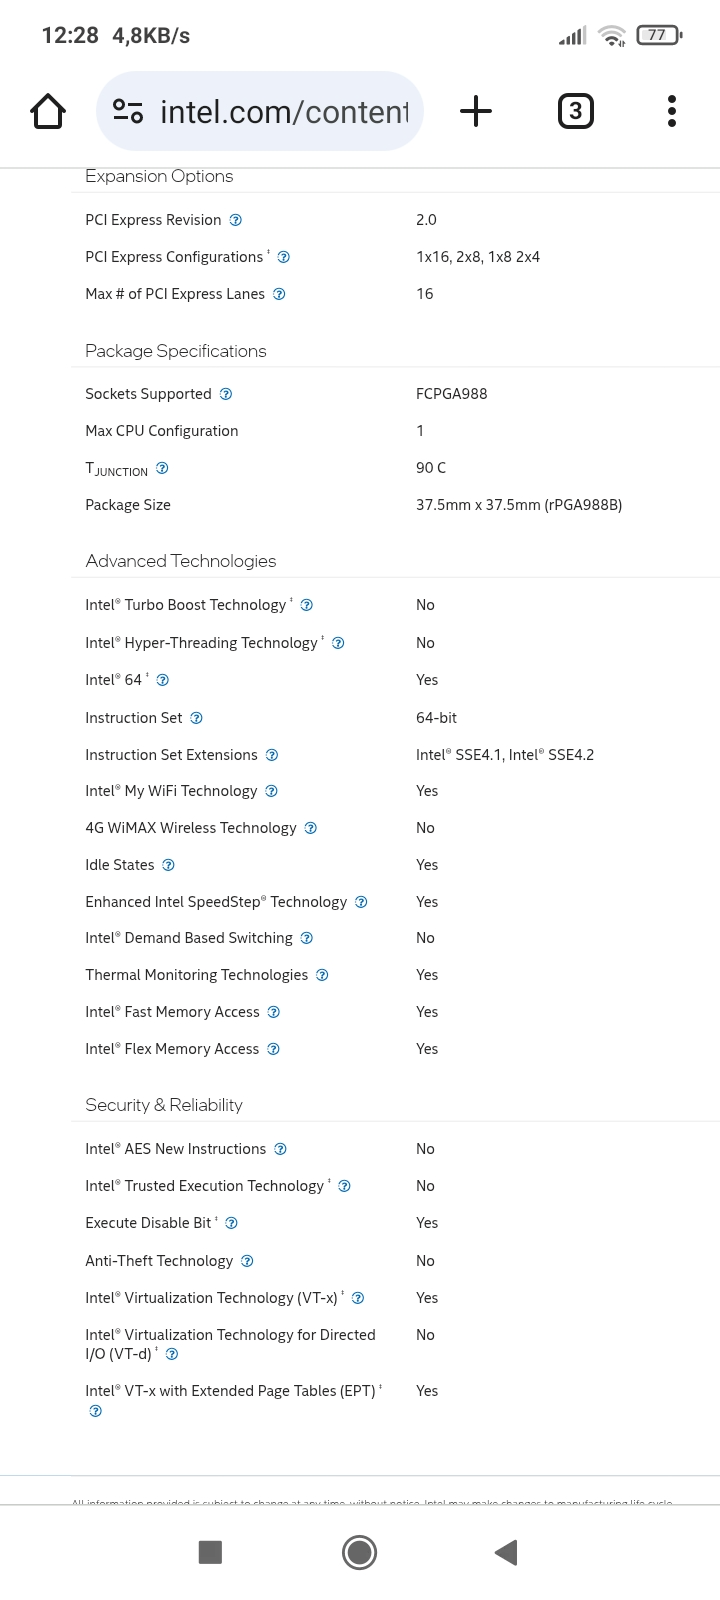
Task: Show info for 4G WiMAX Wireless Technology
Action: click(x=311, y=828)
